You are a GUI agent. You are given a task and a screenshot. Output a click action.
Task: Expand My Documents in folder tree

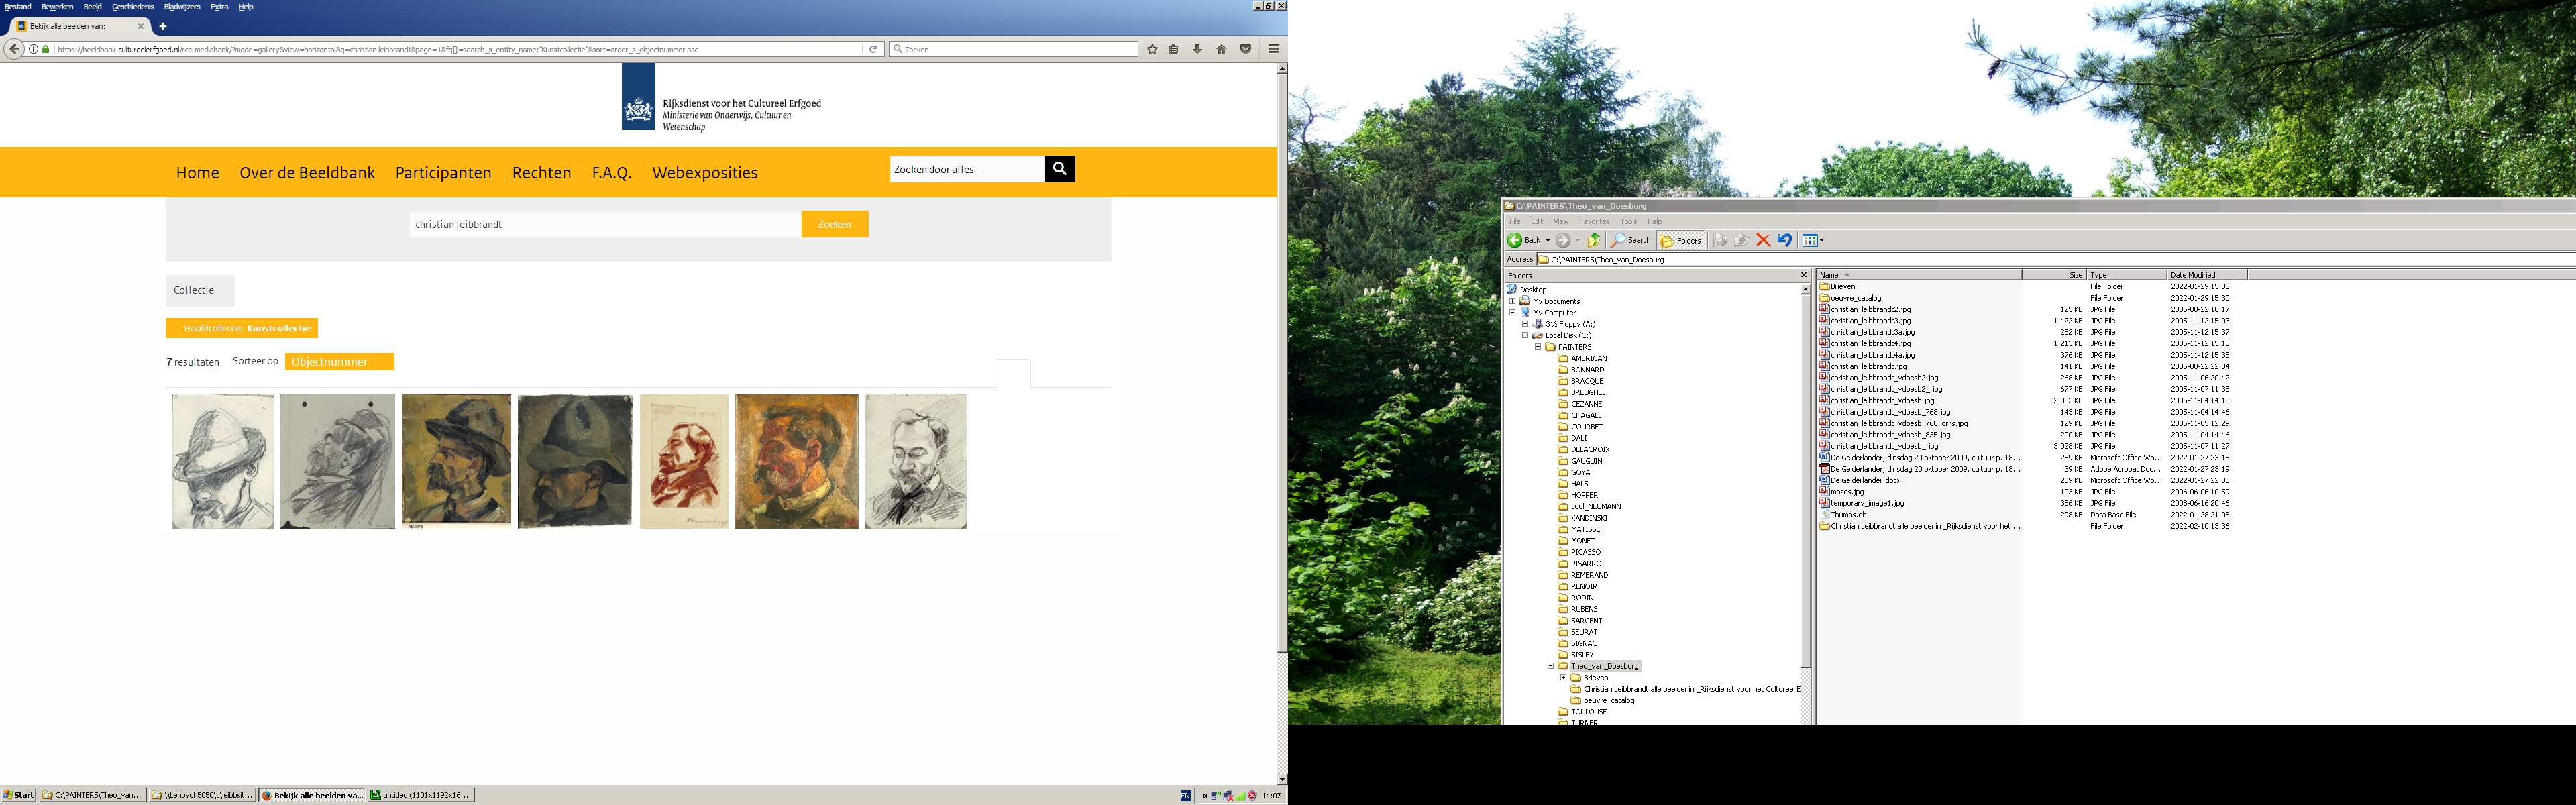point(1512,301)
